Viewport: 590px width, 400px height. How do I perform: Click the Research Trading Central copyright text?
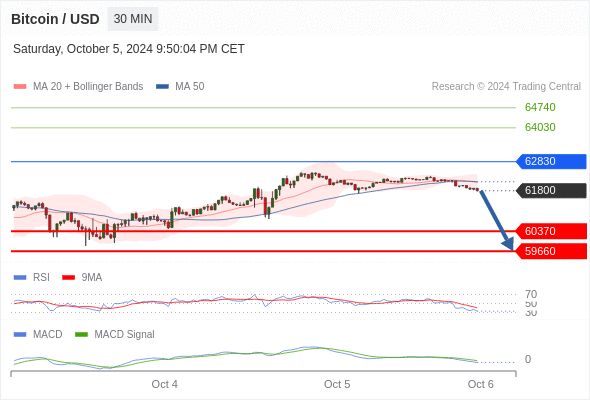506,87
